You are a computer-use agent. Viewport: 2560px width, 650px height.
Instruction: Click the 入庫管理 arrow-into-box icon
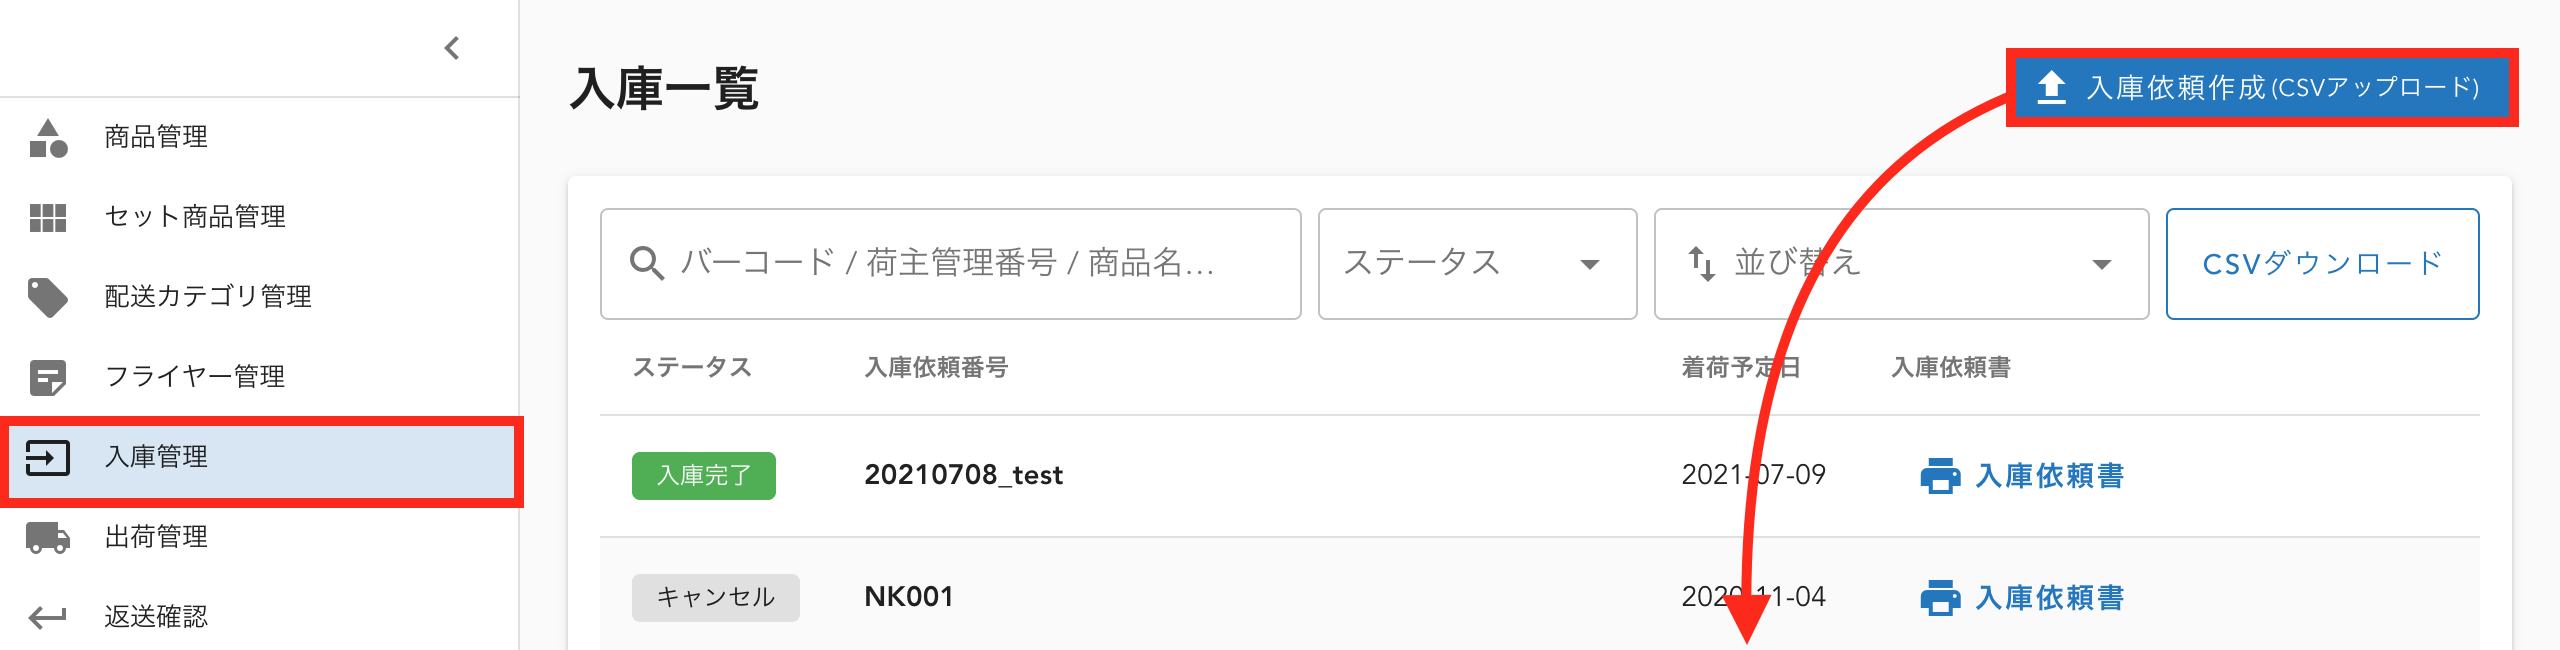[x=48, y=458]
